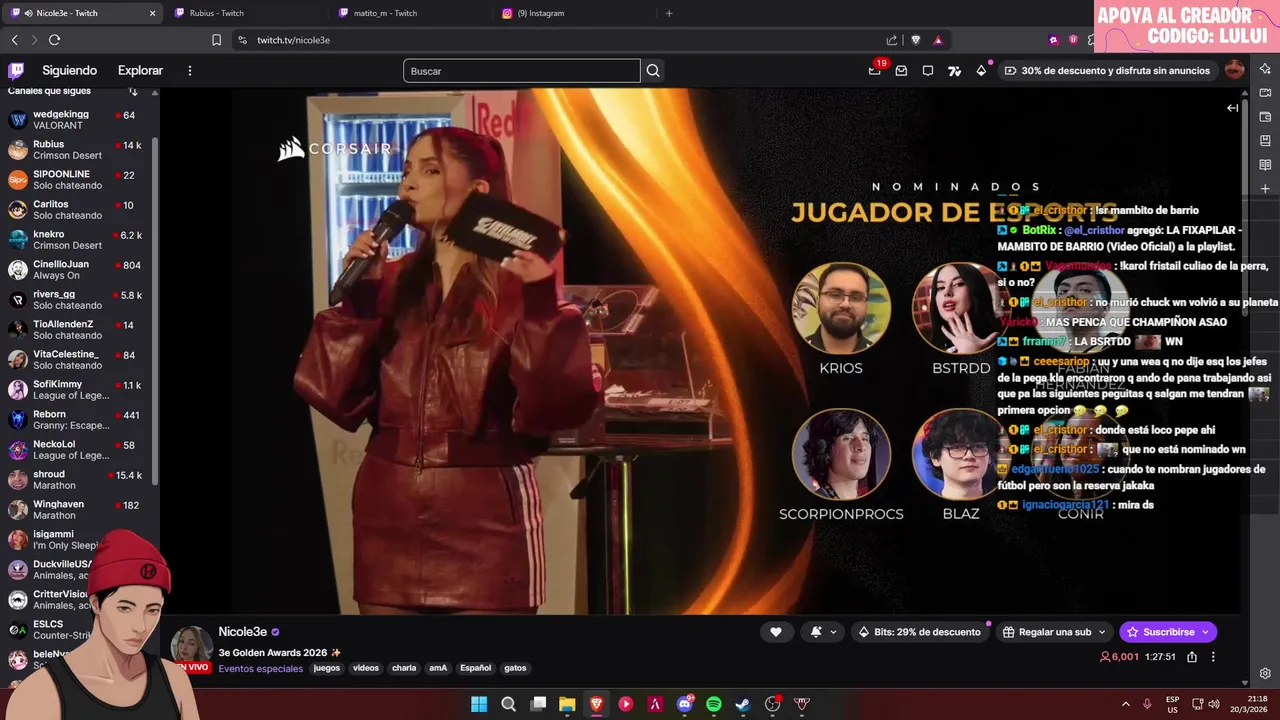
Task: Open wedgekingg channel in the sidebar
Action: 78,120
